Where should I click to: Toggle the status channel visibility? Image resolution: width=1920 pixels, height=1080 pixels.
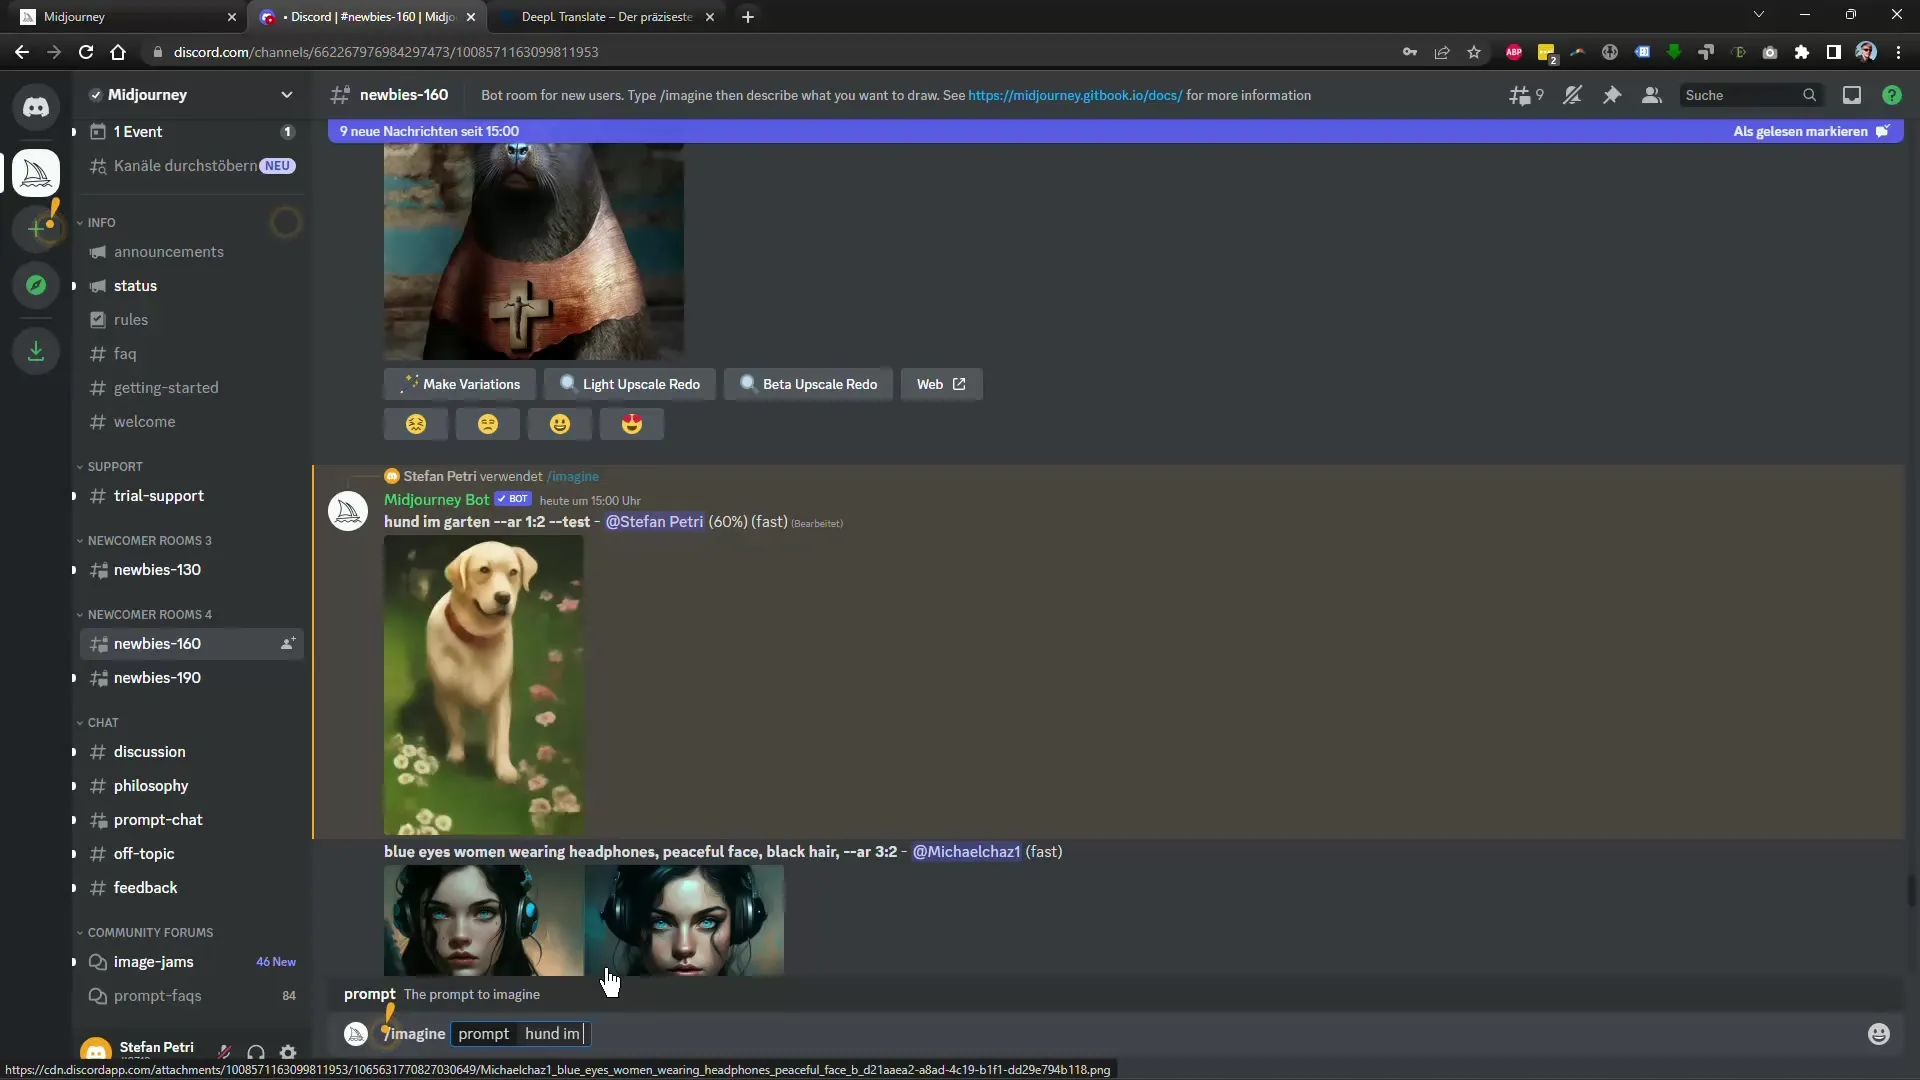click(x=135, y=285)
